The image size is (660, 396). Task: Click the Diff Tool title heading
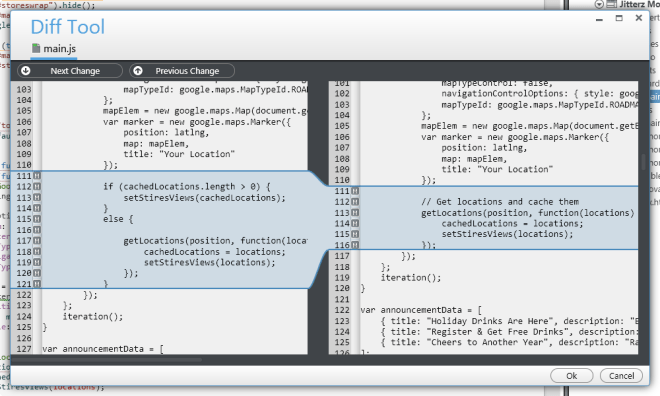click(x=68, y=27)
